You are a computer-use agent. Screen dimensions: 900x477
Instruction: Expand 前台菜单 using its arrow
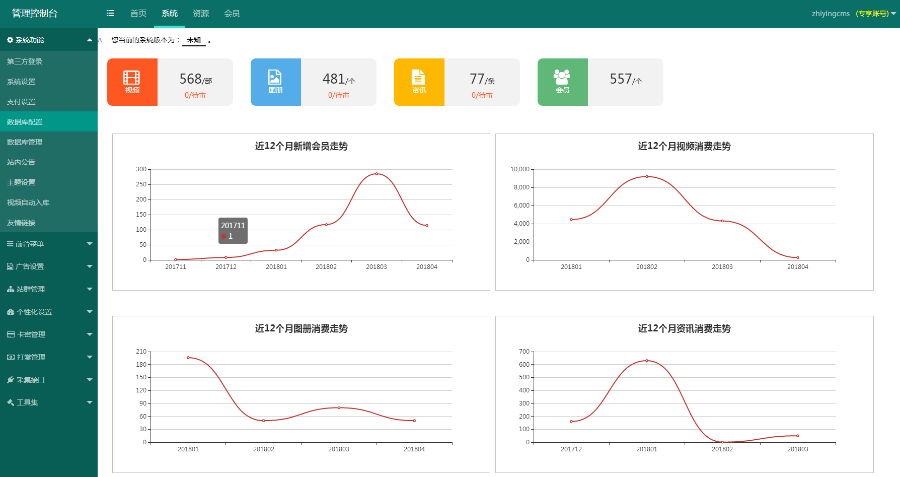click(x=90, y=244)
